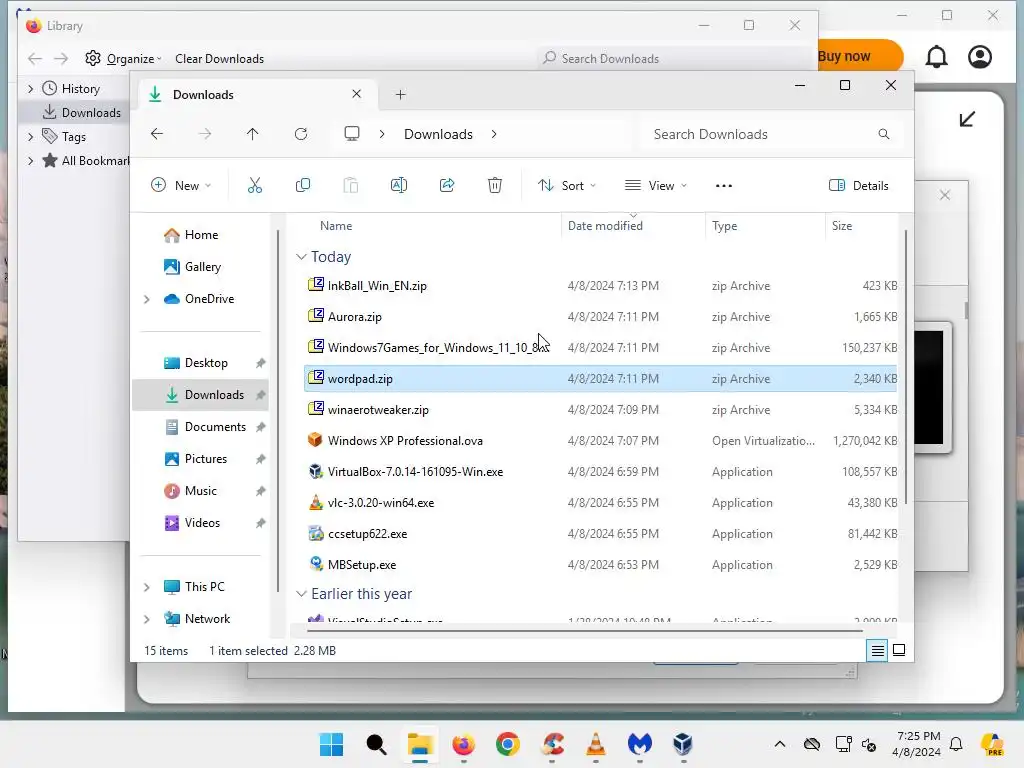Switch to large thumbnails view layout icon
The image size is (1024, 768).
click(x=899, y=650)
